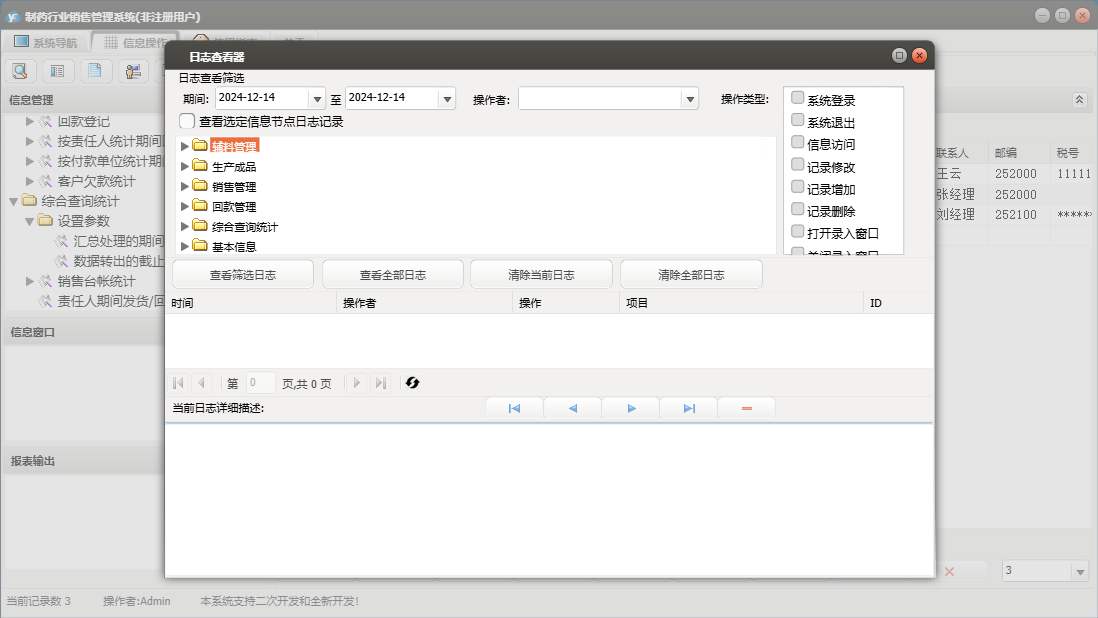This screenshot has height=618, width=1098.
Task: Tick the 记录删除 checkbox
Action: pyautogui.click(x=797, y=210)
